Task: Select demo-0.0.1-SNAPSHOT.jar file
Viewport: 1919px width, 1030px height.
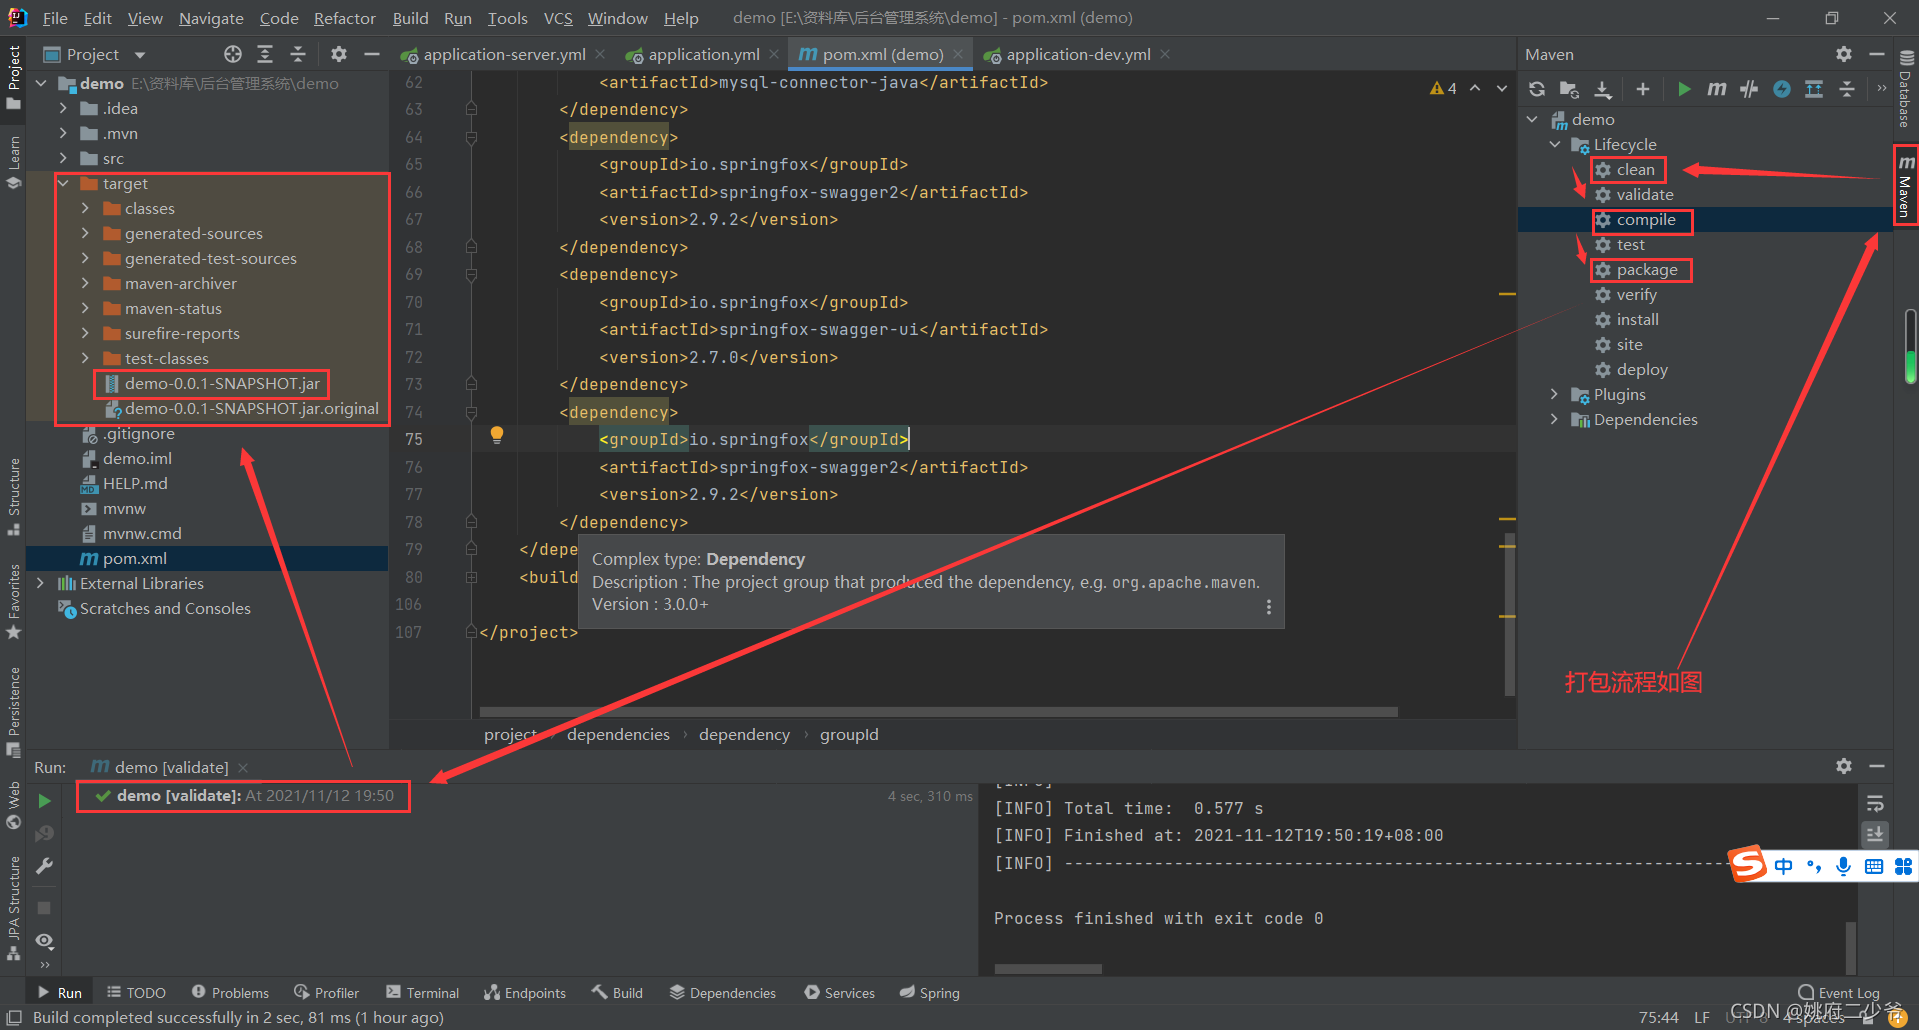Action: tap(222, 384)
